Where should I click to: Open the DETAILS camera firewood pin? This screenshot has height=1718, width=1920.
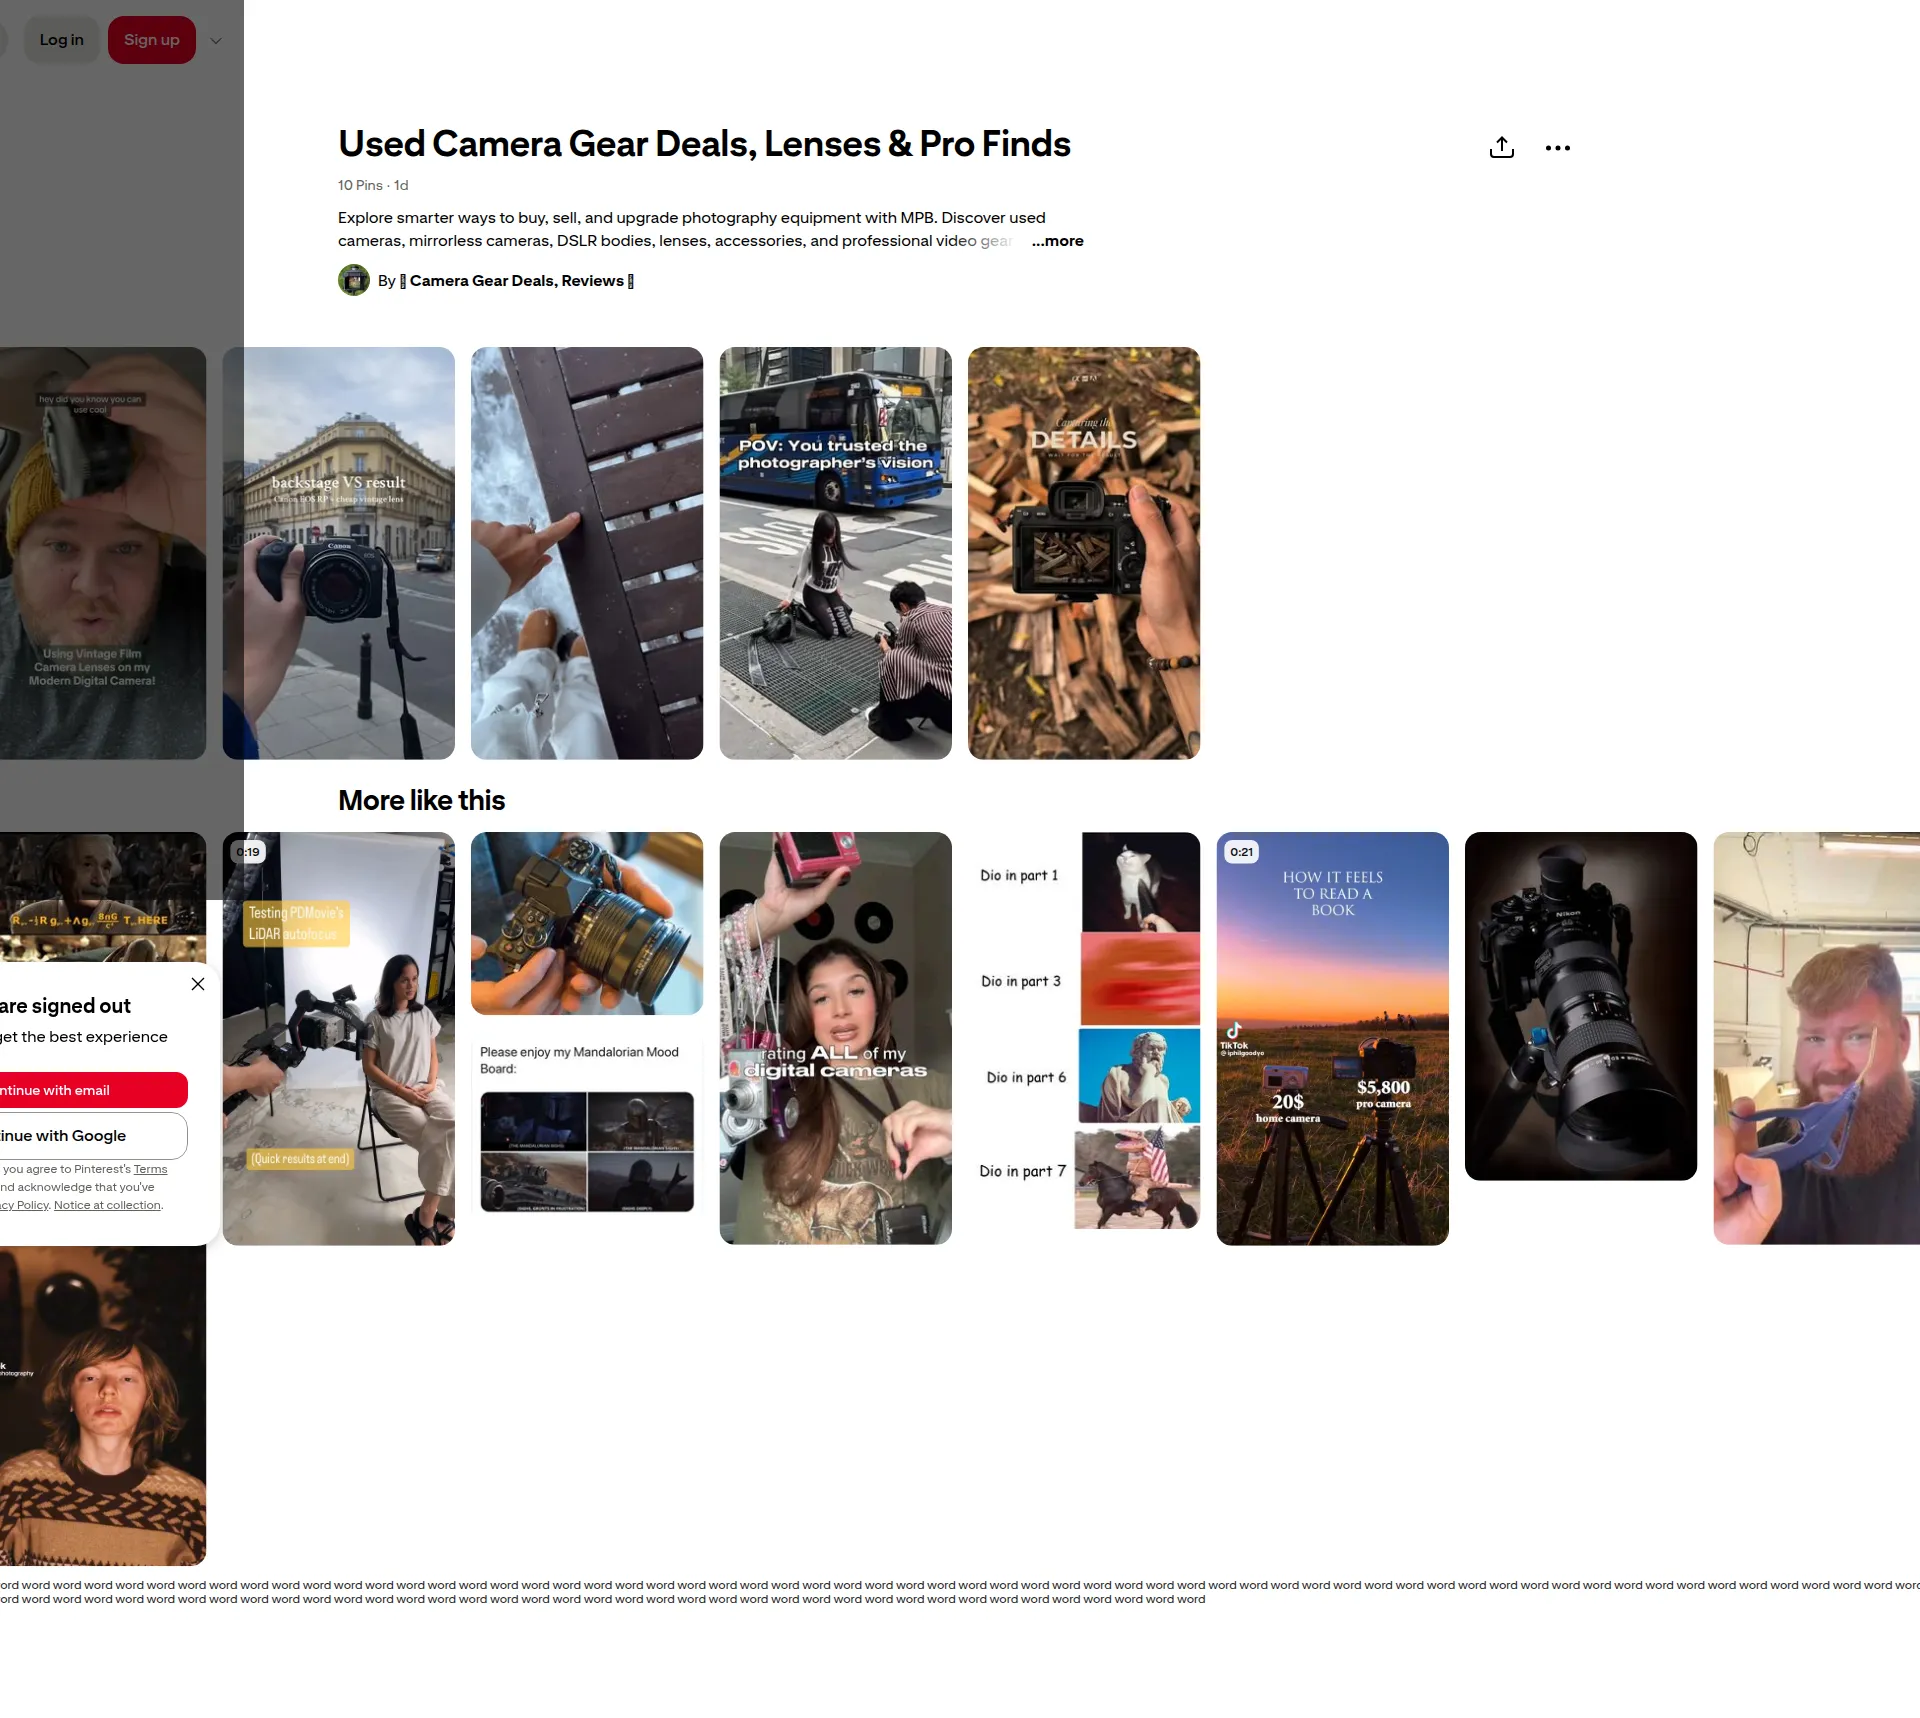point(1084,553)
